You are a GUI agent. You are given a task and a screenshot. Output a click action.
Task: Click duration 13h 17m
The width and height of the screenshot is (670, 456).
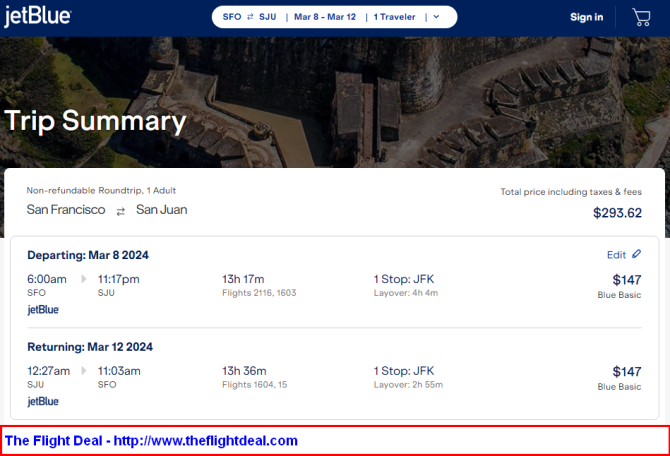click(x=243, y=279)
